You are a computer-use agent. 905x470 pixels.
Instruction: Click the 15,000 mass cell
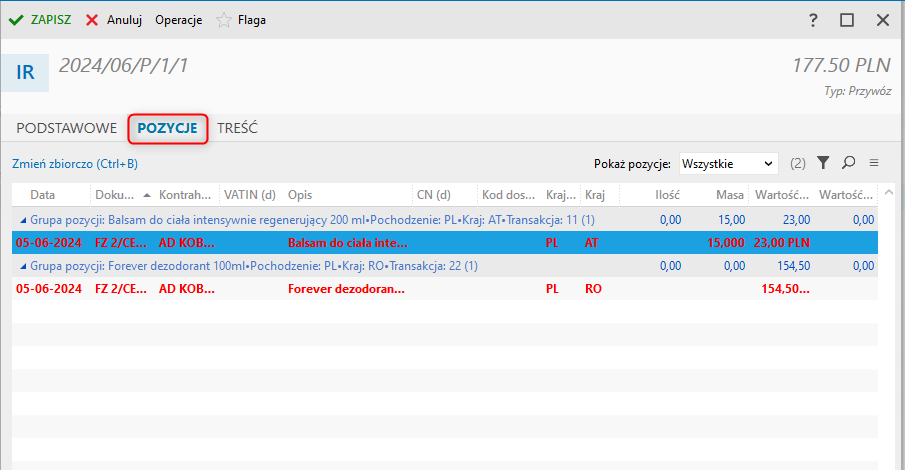(726, 243)
